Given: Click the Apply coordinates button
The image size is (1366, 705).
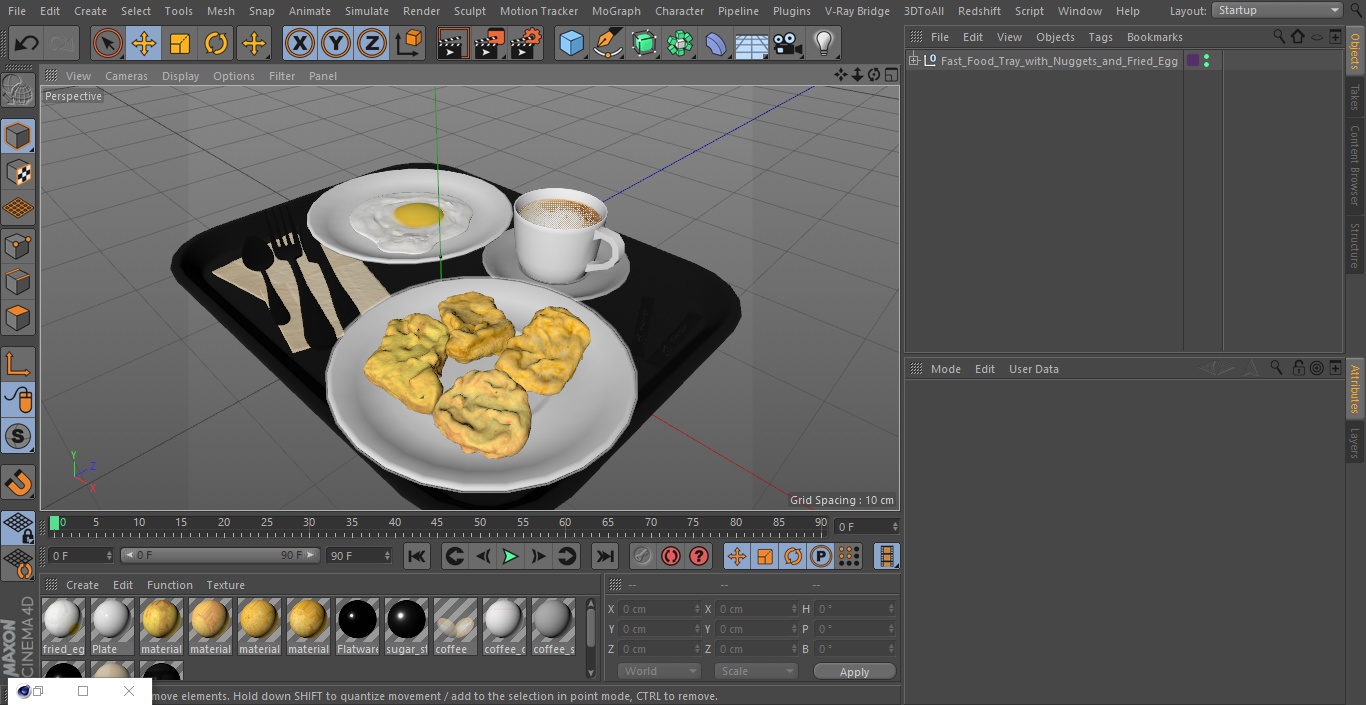Looking at the screenshot, I should pyautogui.click(x=854, y=672).
